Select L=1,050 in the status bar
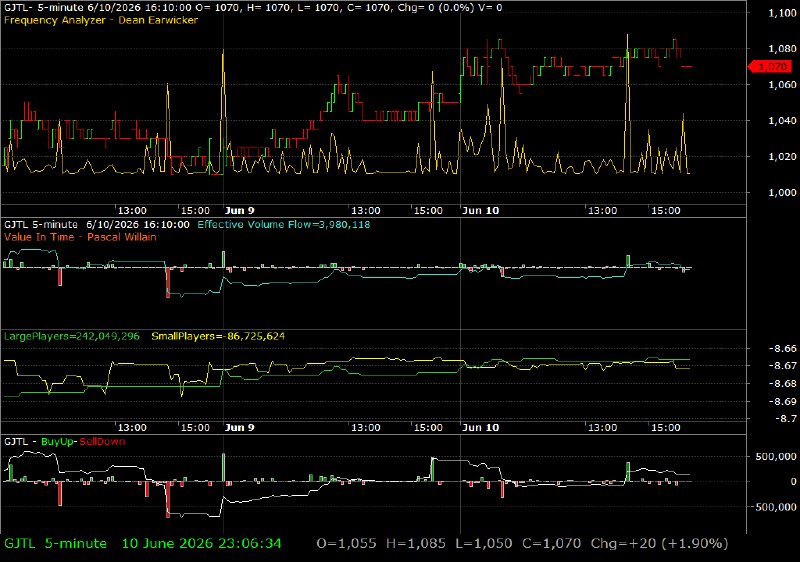 point(484,544)
